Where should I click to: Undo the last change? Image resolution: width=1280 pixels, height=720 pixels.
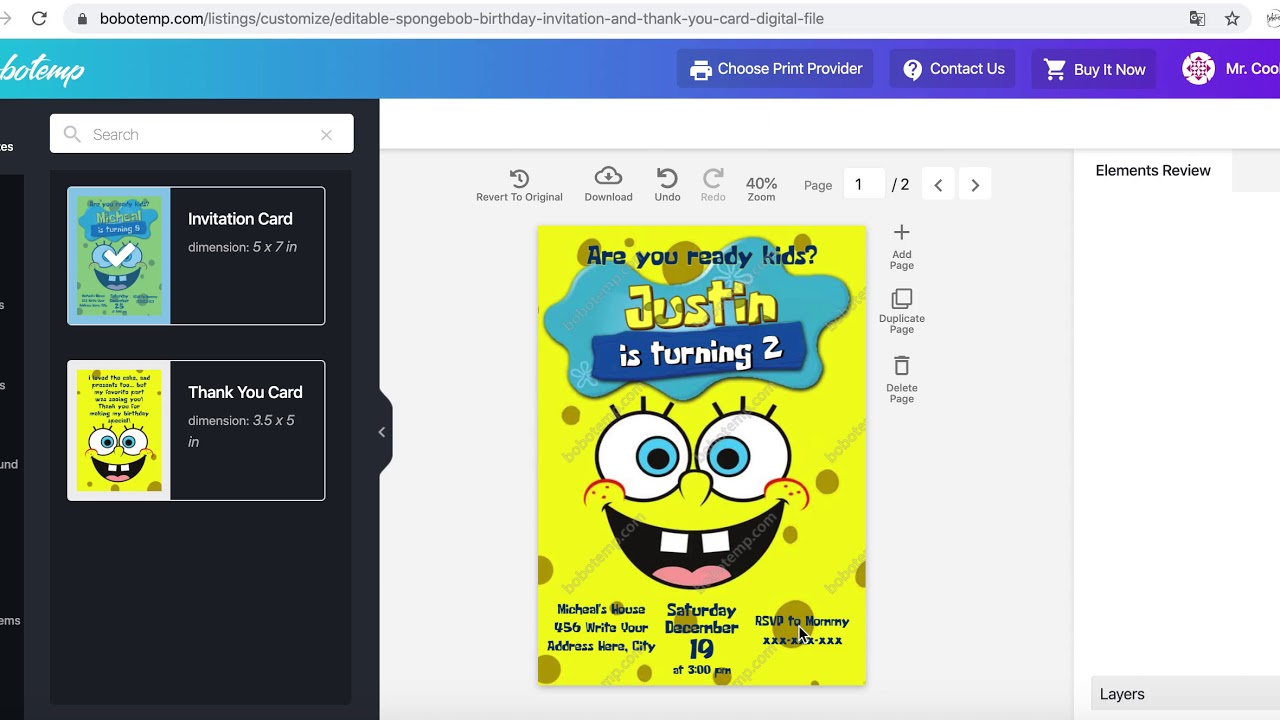(x=667, y=185)
